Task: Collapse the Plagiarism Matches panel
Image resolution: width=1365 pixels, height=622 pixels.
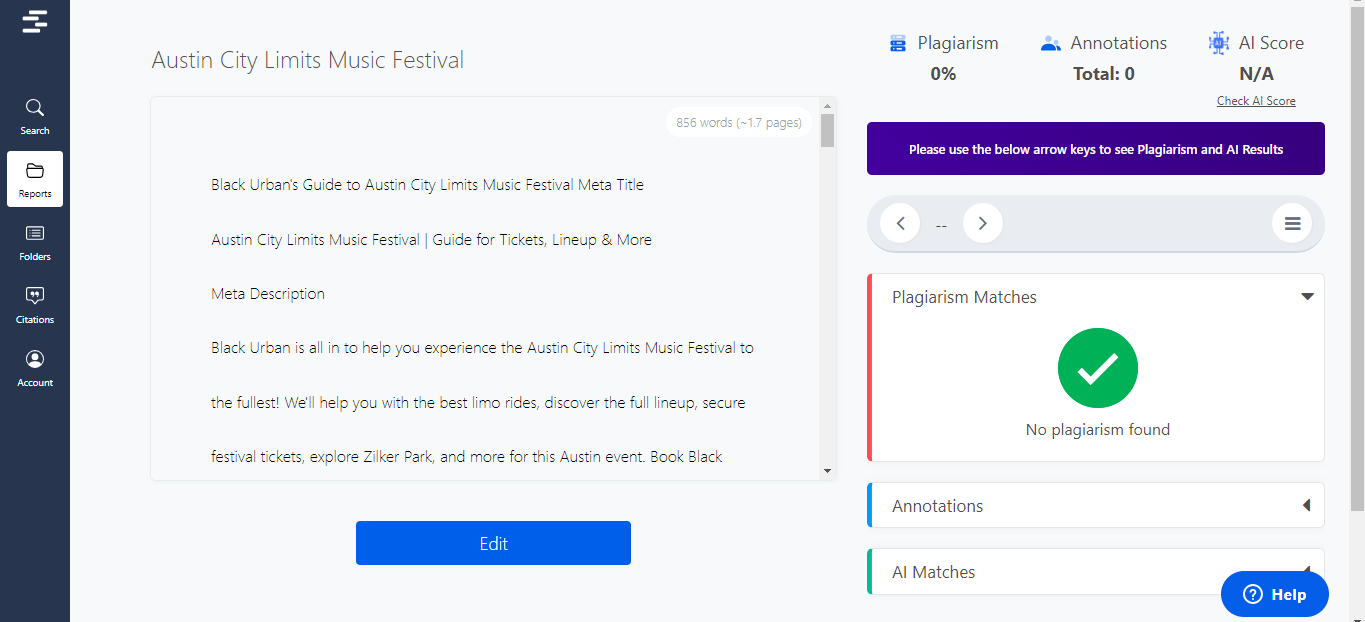Action: (x=1307, y=297)
